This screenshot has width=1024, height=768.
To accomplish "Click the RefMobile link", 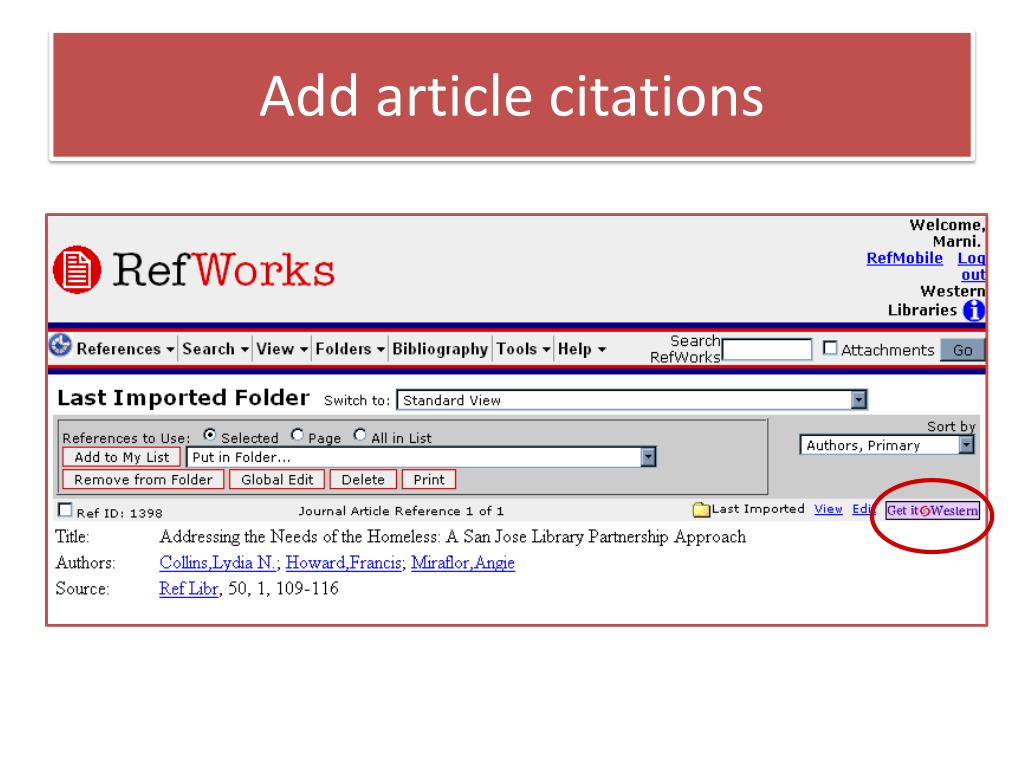I will pyautogui.click(x=904, y=258).
